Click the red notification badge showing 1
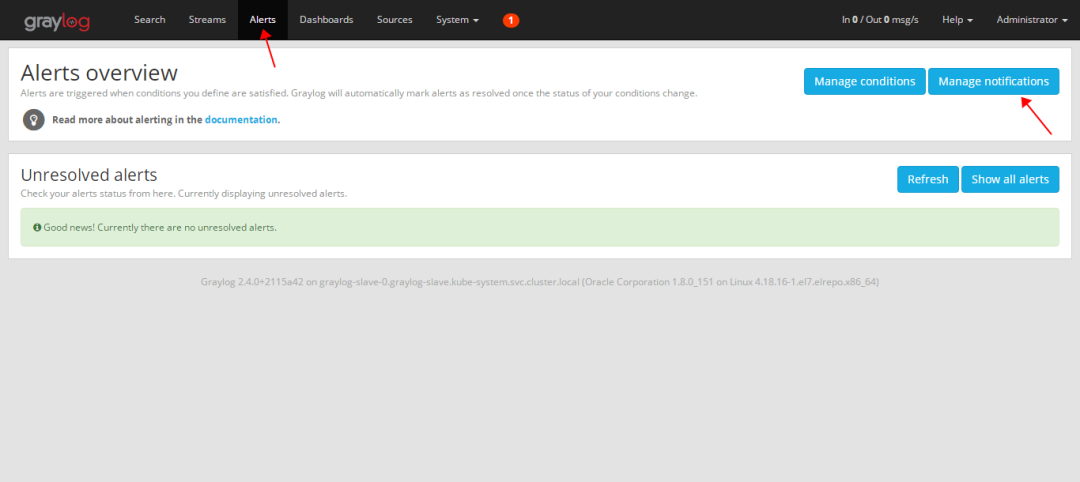1080x482 pixels. click(510, 21)
